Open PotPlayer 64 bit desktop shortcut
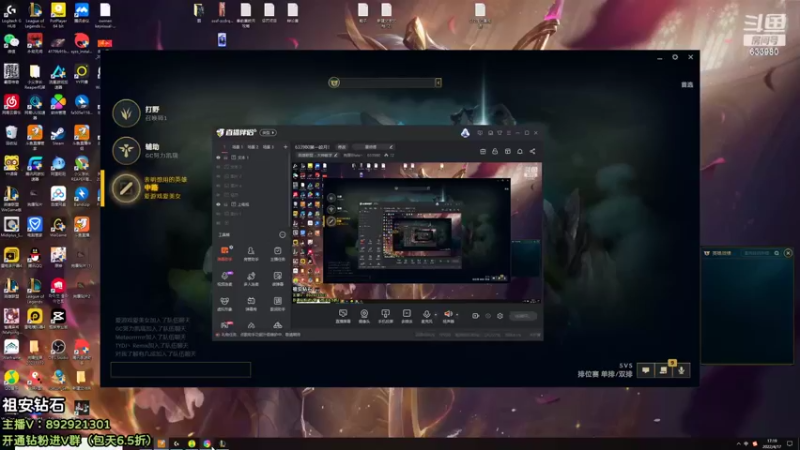 [x=58, y=14]
